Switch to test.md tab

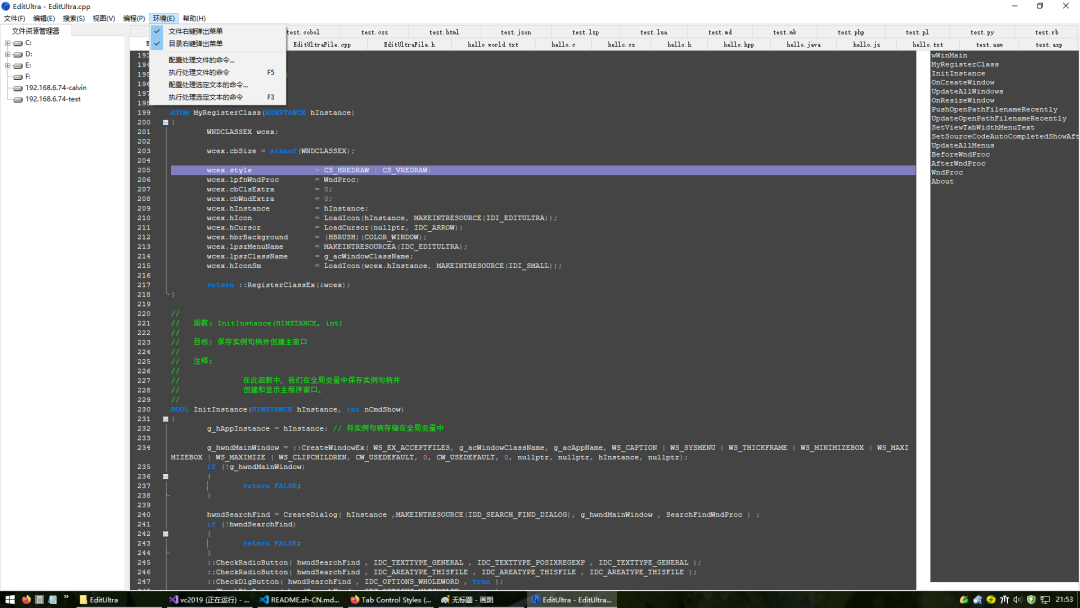click(720, 32)
